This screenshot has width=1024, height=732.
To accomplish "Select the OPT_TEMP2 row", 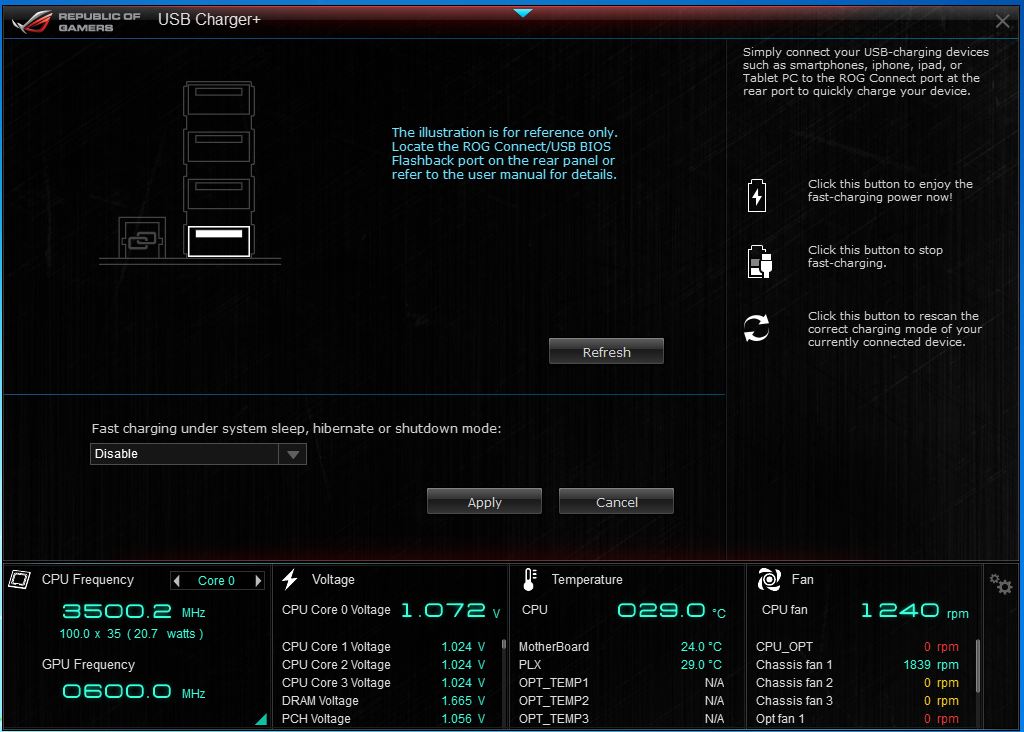I will click(x=620, y=701).
